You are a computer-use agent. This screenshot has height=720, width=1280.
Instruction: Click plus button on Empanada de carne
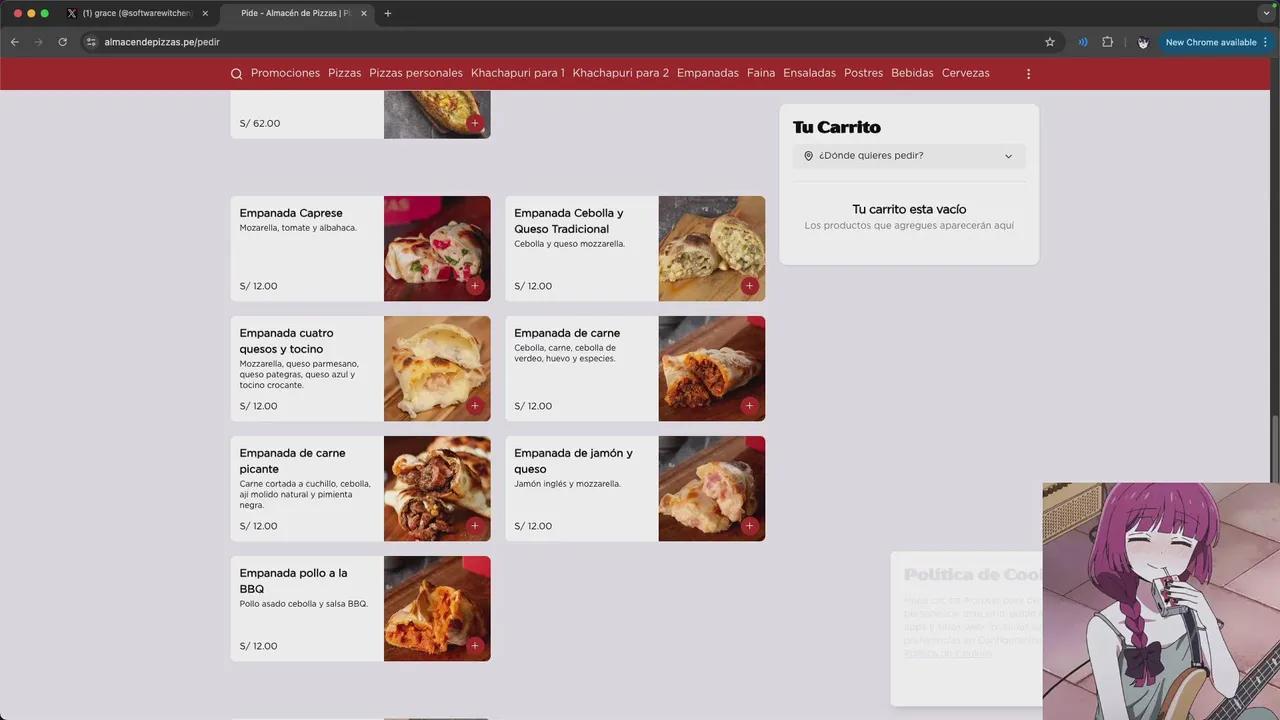tap(749, 406)
